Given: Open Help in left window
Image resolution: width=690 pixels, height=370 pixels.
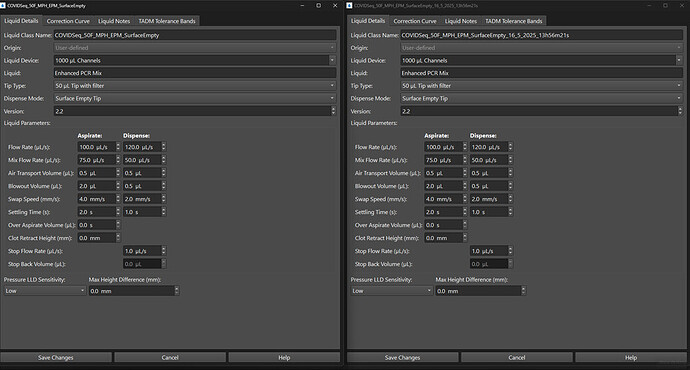Looking at the screenshot, I should coord(284,357).
